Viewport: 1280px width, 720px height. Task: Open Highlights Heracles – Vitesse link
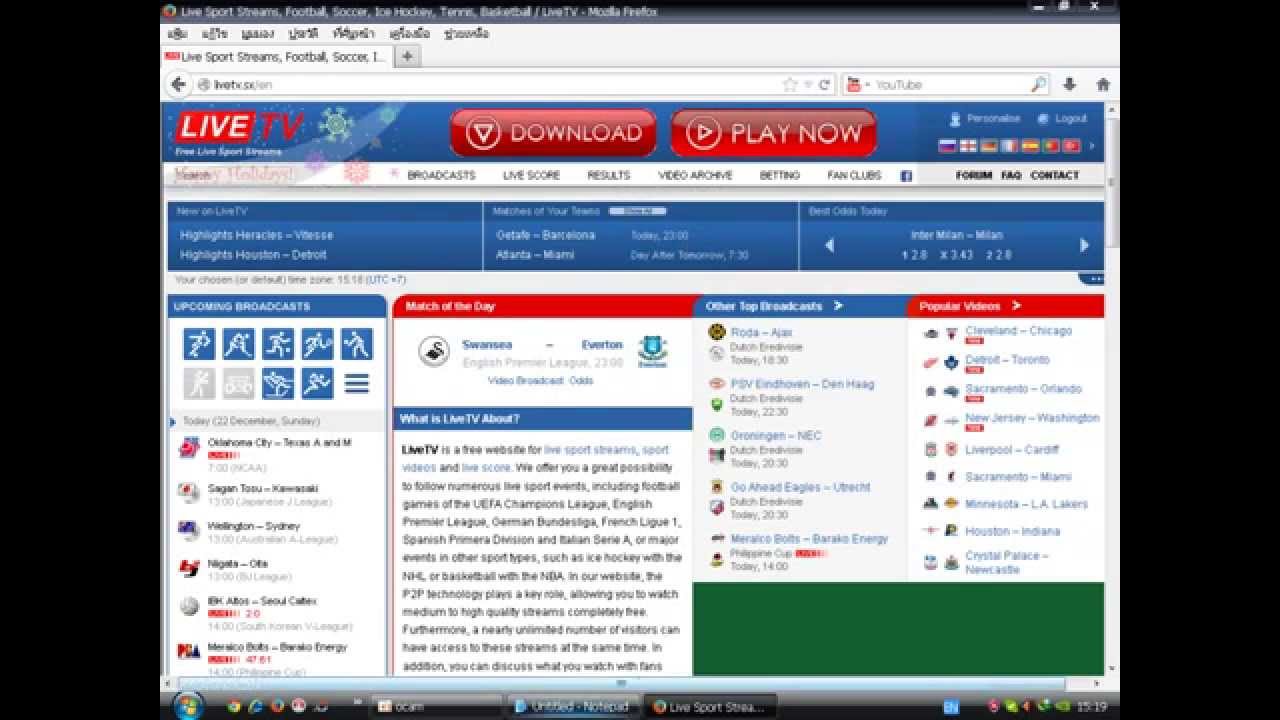[256, 235]
